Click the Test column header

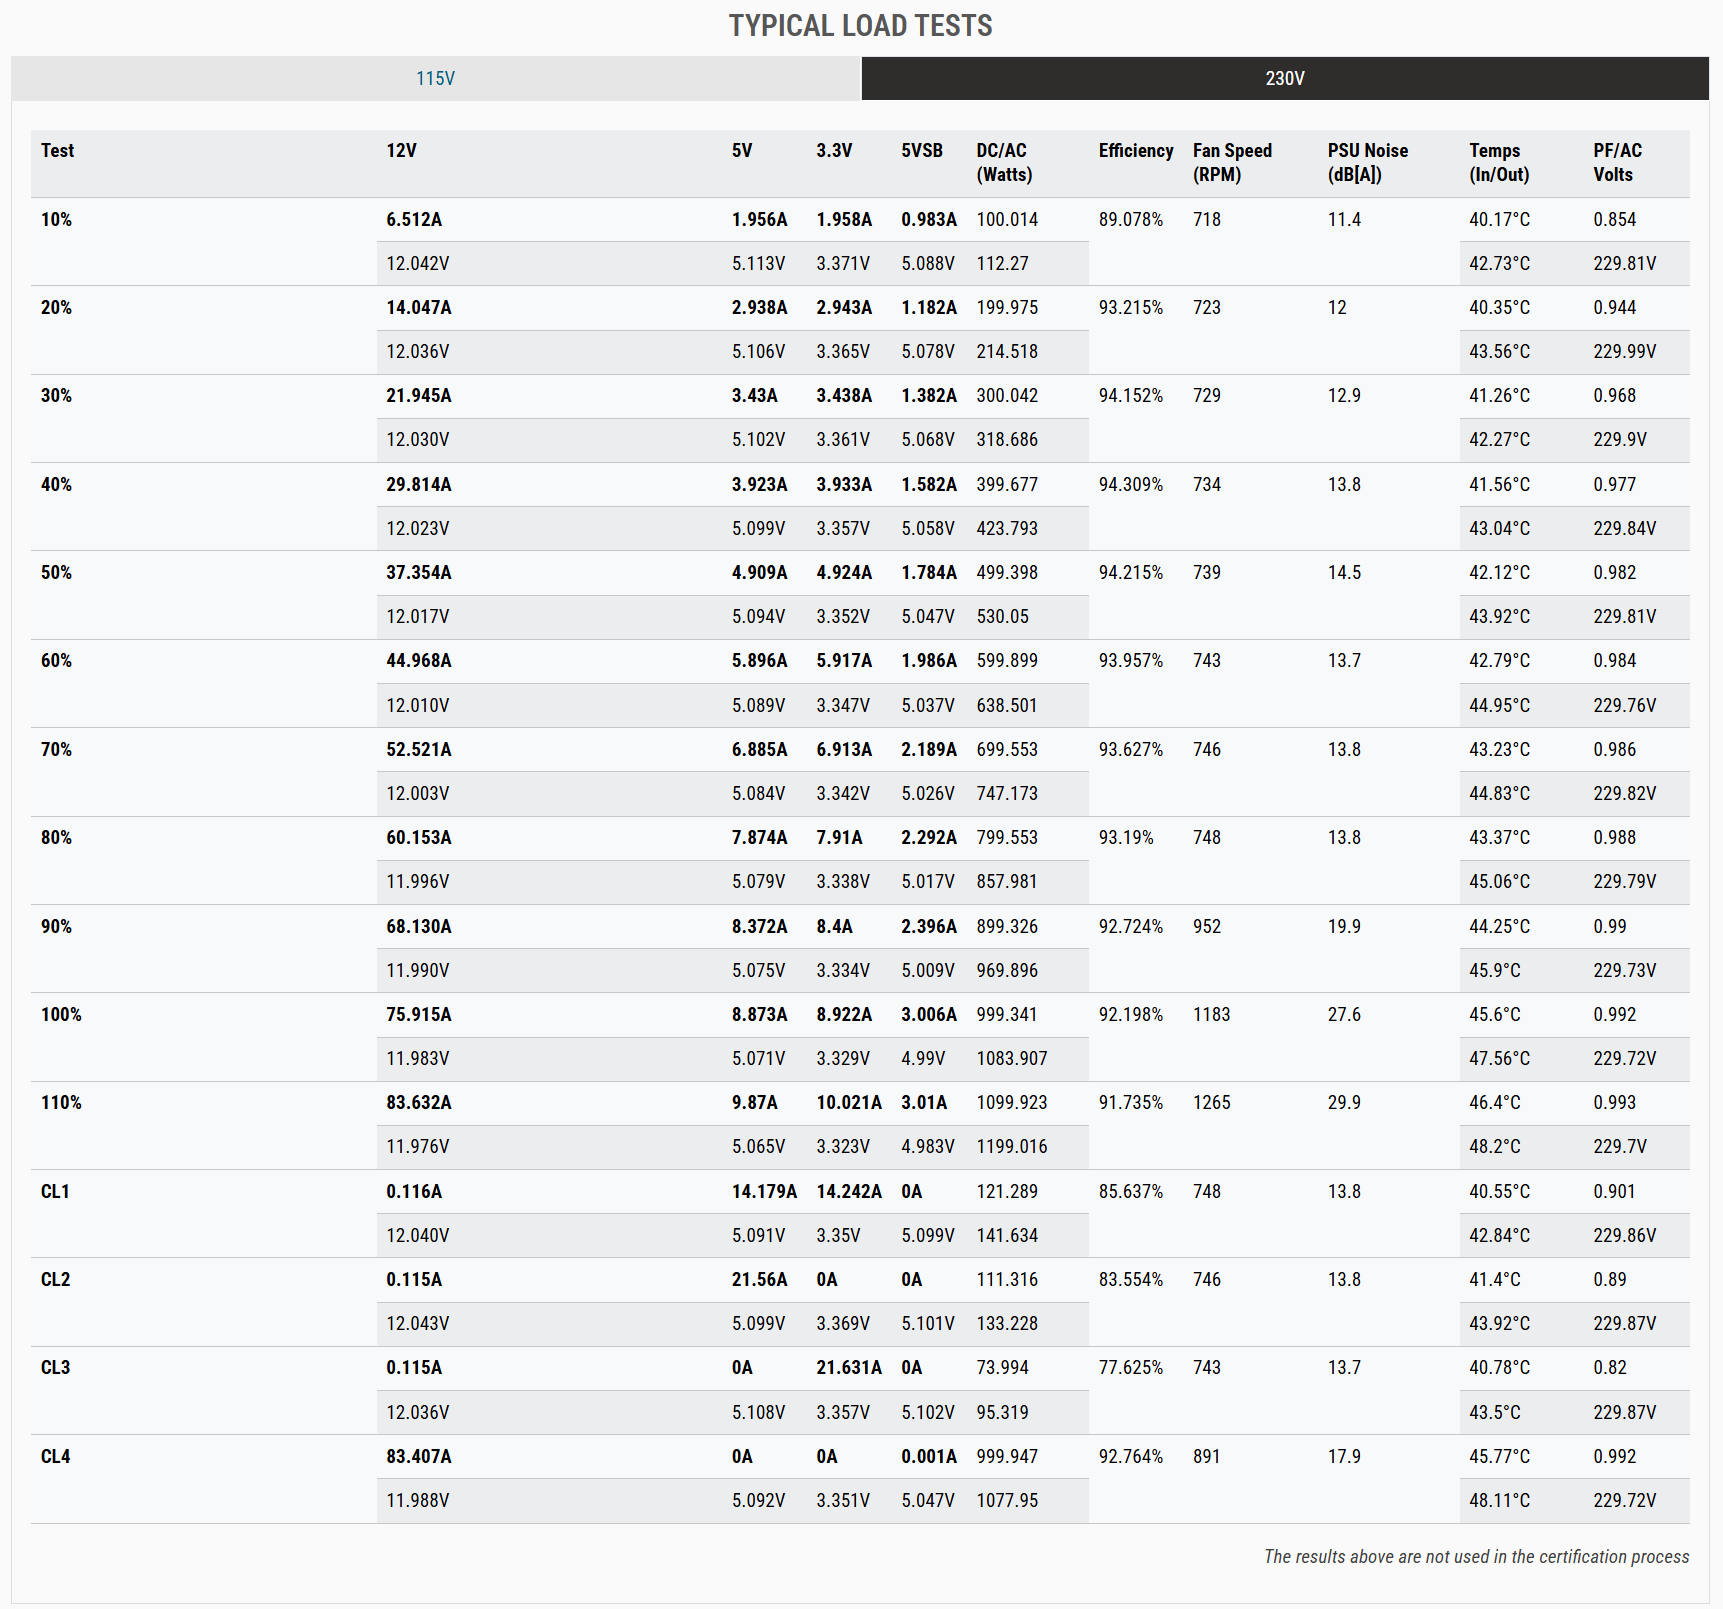pyautogui.click(x=57, y=151)
